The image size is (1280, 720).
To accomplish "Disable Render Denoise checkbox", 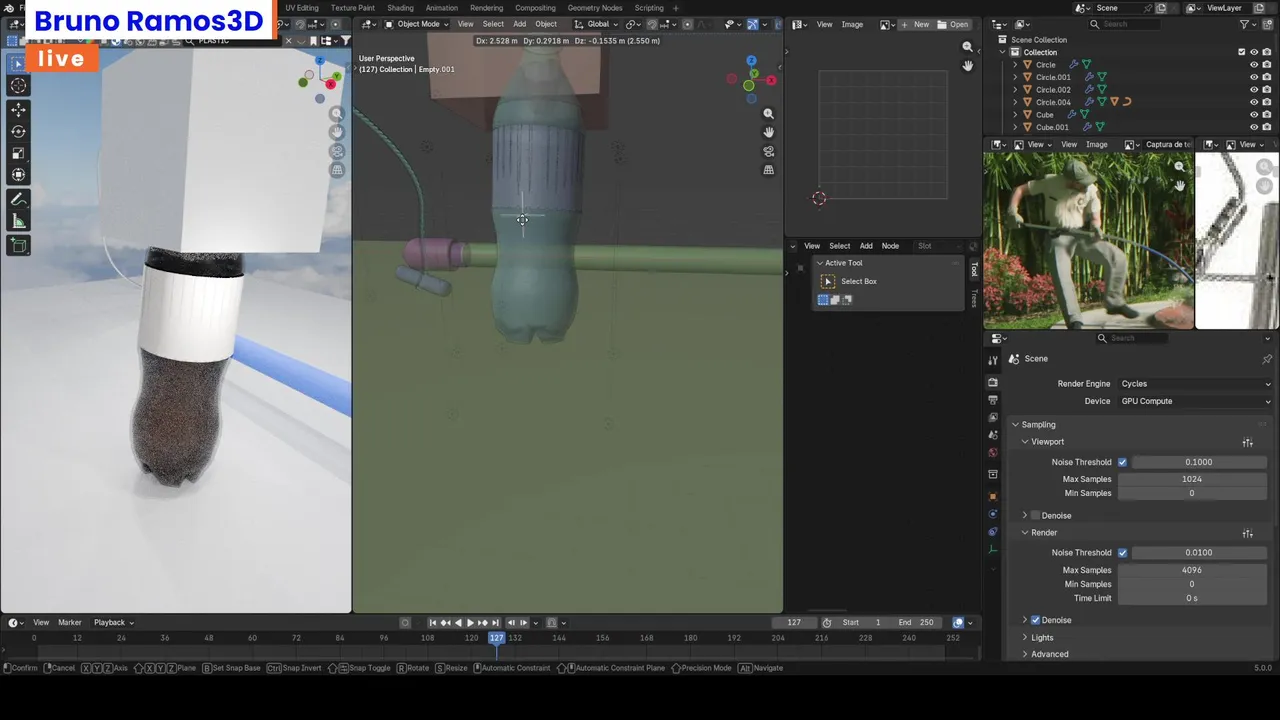I will [1035, 620].
